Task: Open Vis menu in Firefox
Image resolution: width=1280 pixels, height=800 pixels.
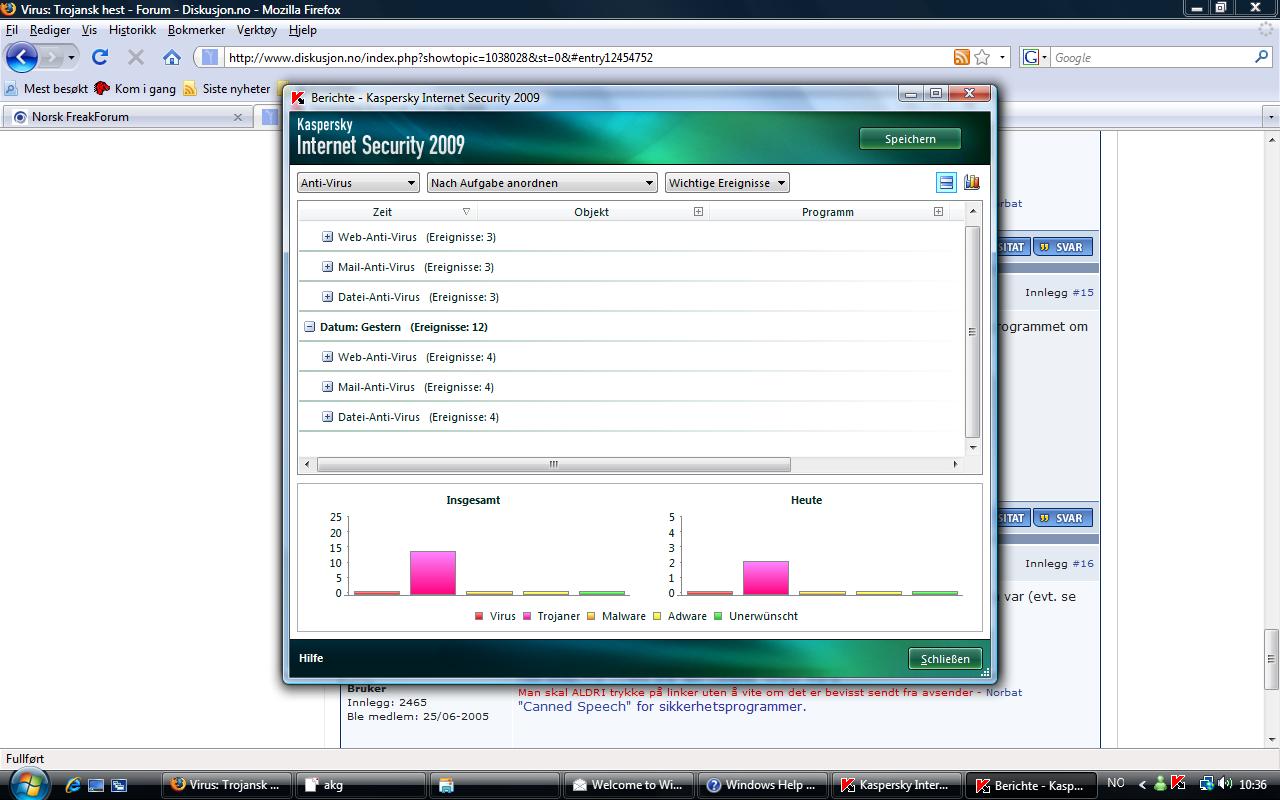Action: pyautogui.click(x=89, y=30)
